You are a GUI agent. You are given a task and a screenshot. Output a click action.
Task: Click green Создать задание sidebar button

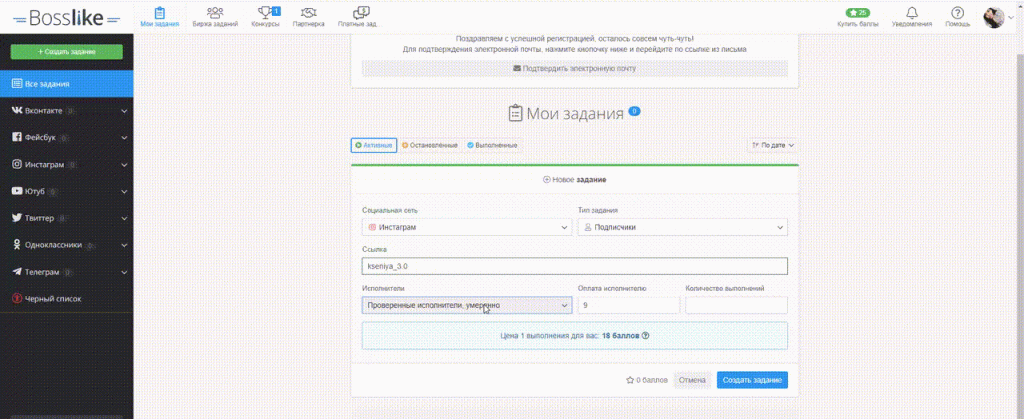(x=67, y=52)
